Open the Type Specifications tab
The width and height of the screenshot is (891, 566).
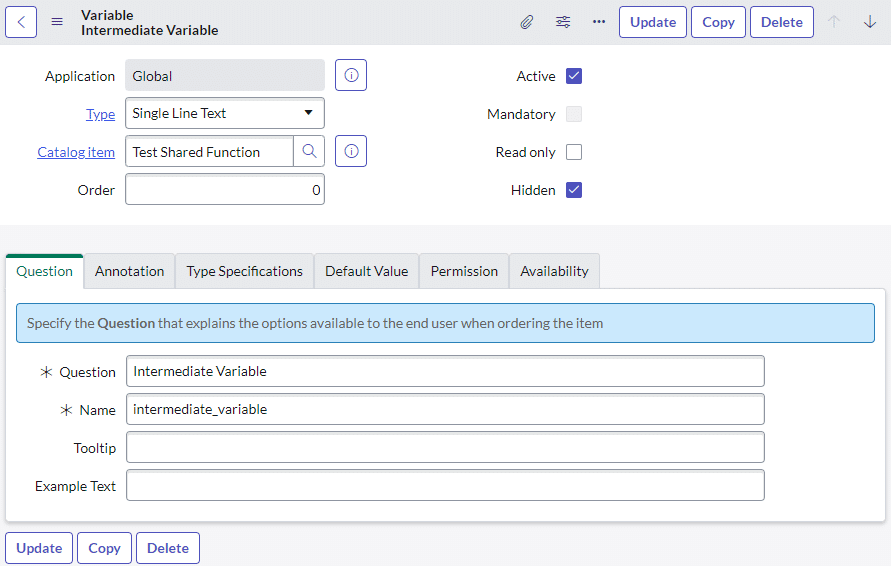coord(244,272)
